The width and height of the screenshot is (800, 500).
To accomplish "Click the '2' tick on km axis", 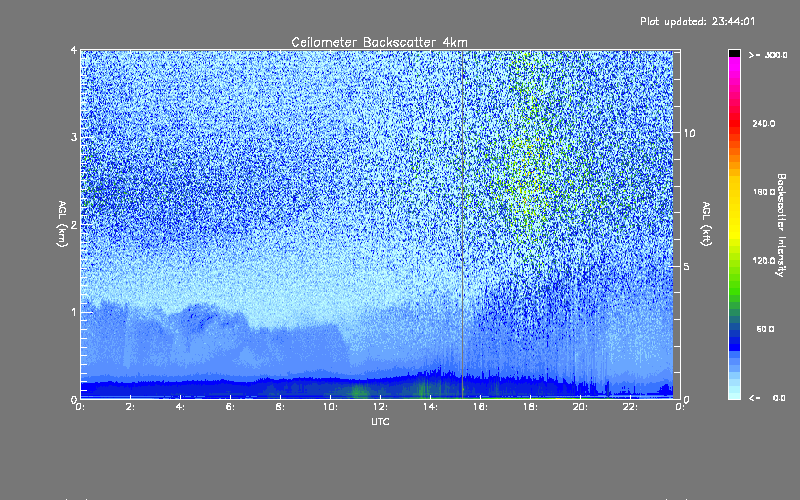I will [x=74, y=225].
